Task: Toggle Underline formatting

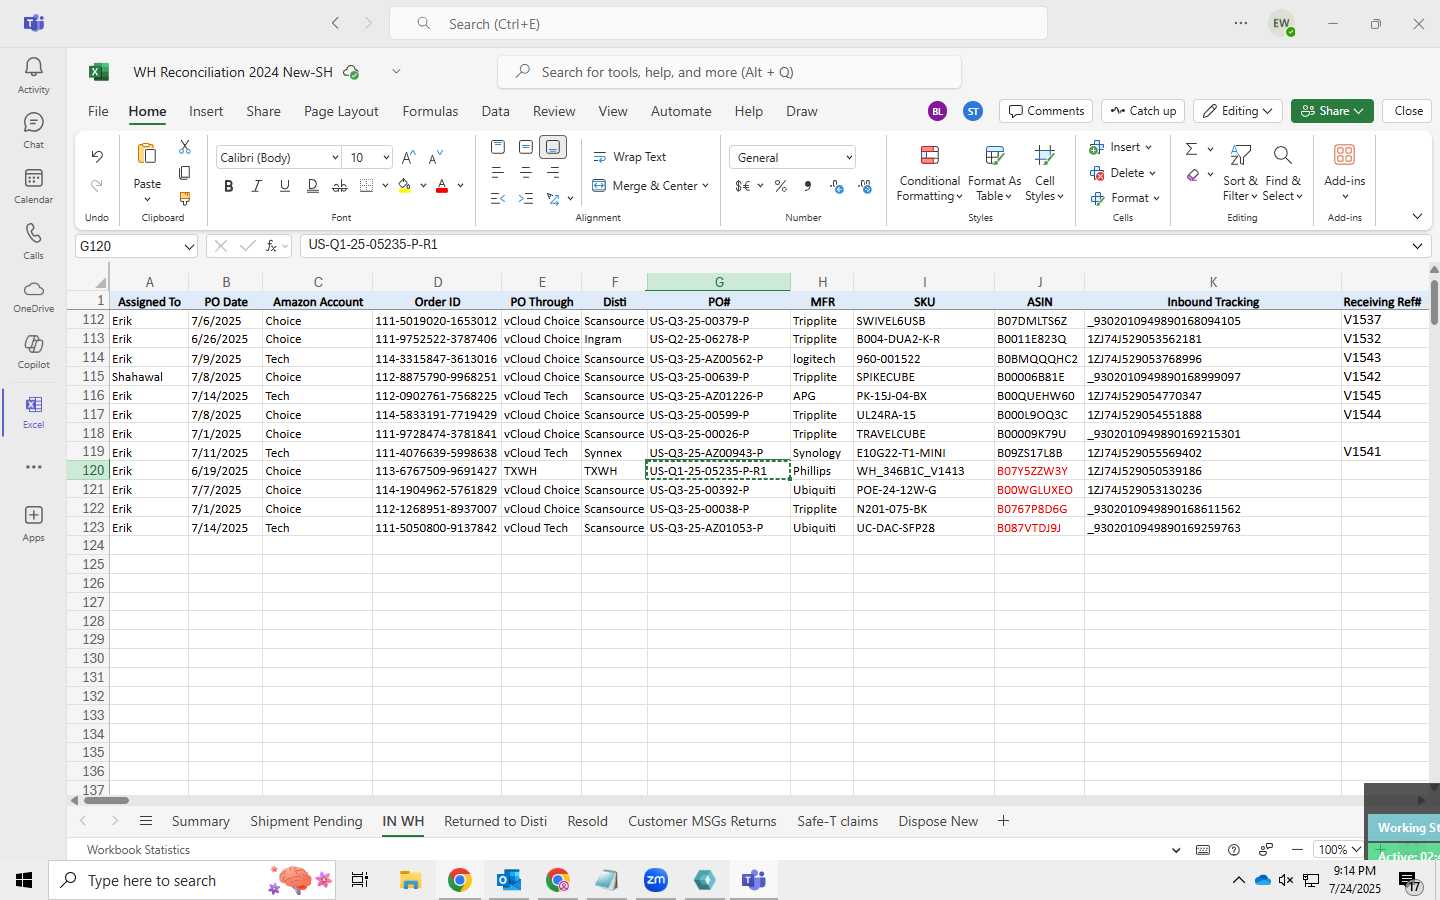Action: (285, 186)
